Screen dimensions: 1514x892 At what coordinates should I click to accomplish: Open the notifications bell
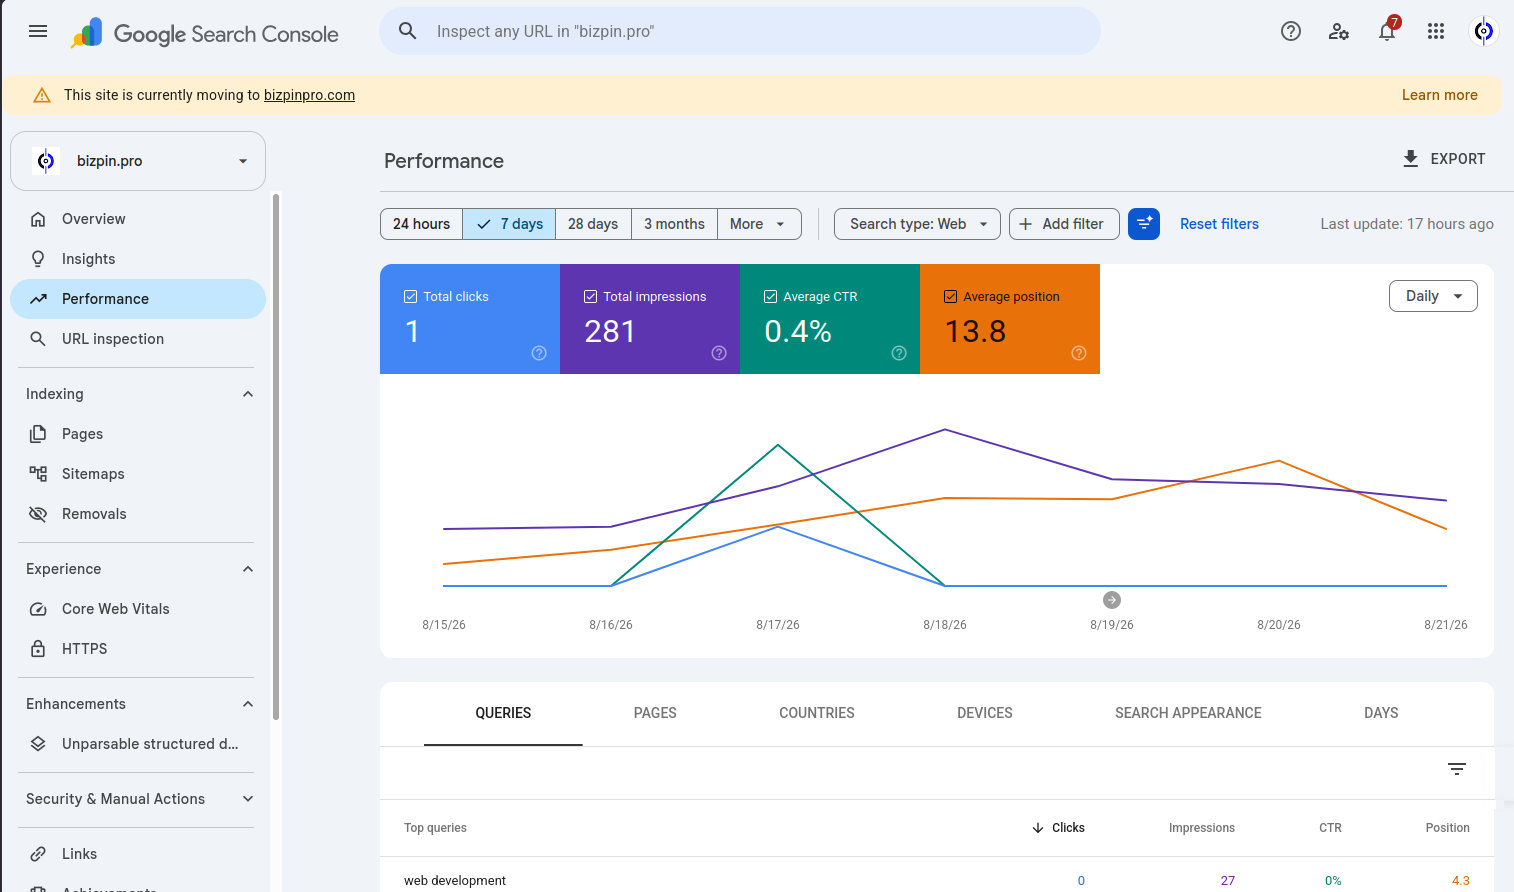tap(1387, 31)
